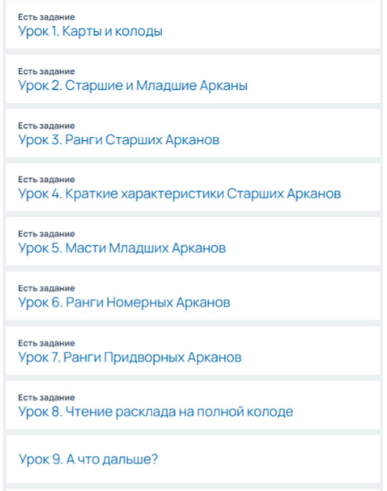Open 'Урок 7. Ранги Придворных Арканов'
The image size is (387, 491).
130,357
